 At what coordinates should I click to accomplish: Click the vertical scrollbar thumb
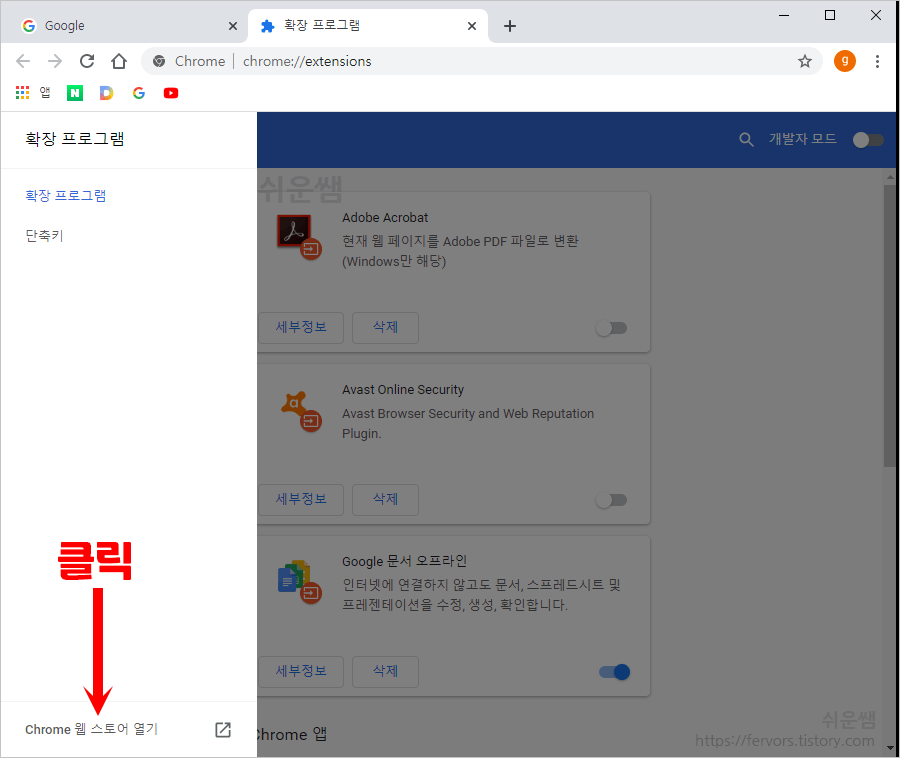(x=890, y=326)
